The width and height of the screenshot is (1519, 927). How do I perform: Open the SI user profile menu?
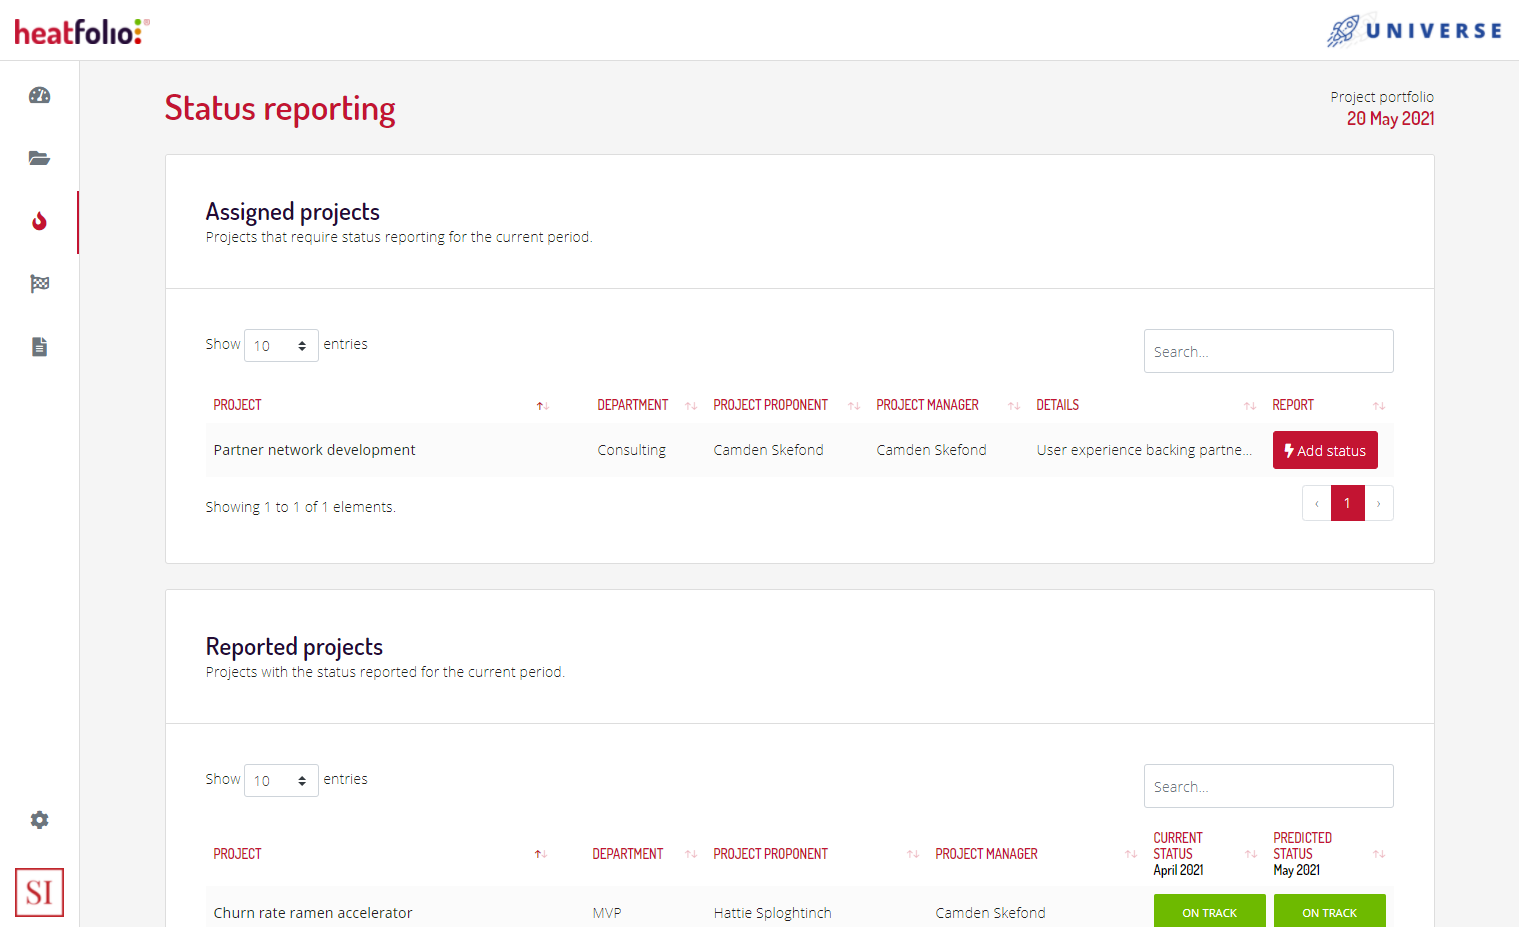[39, 891]
